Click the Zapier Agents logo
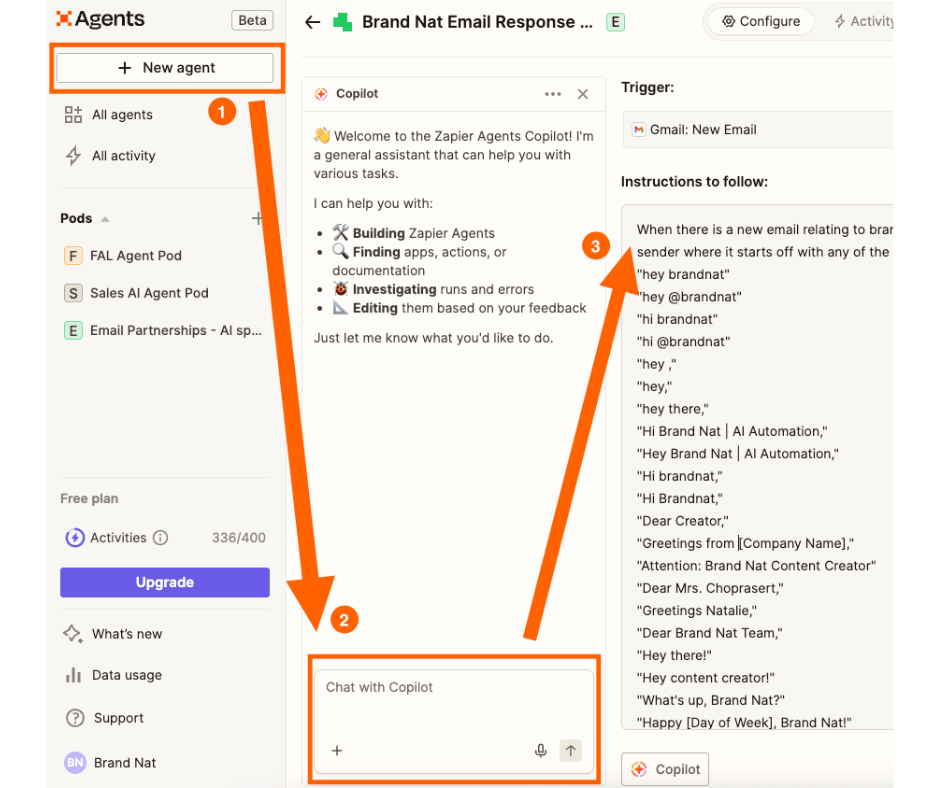940x788 pixels. coord(101,19)
